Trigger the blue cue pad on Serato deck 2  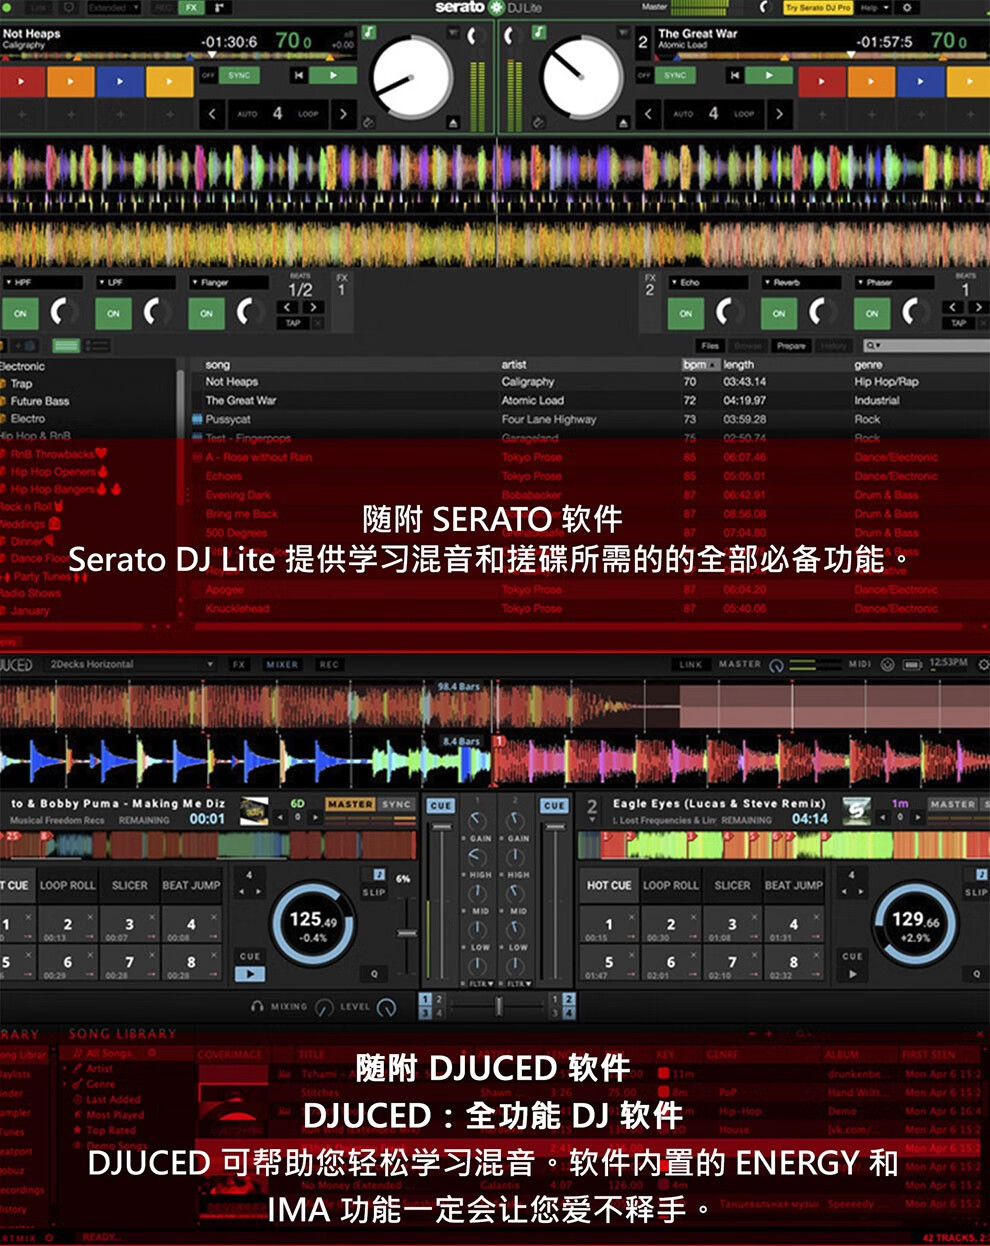point(919,81)
